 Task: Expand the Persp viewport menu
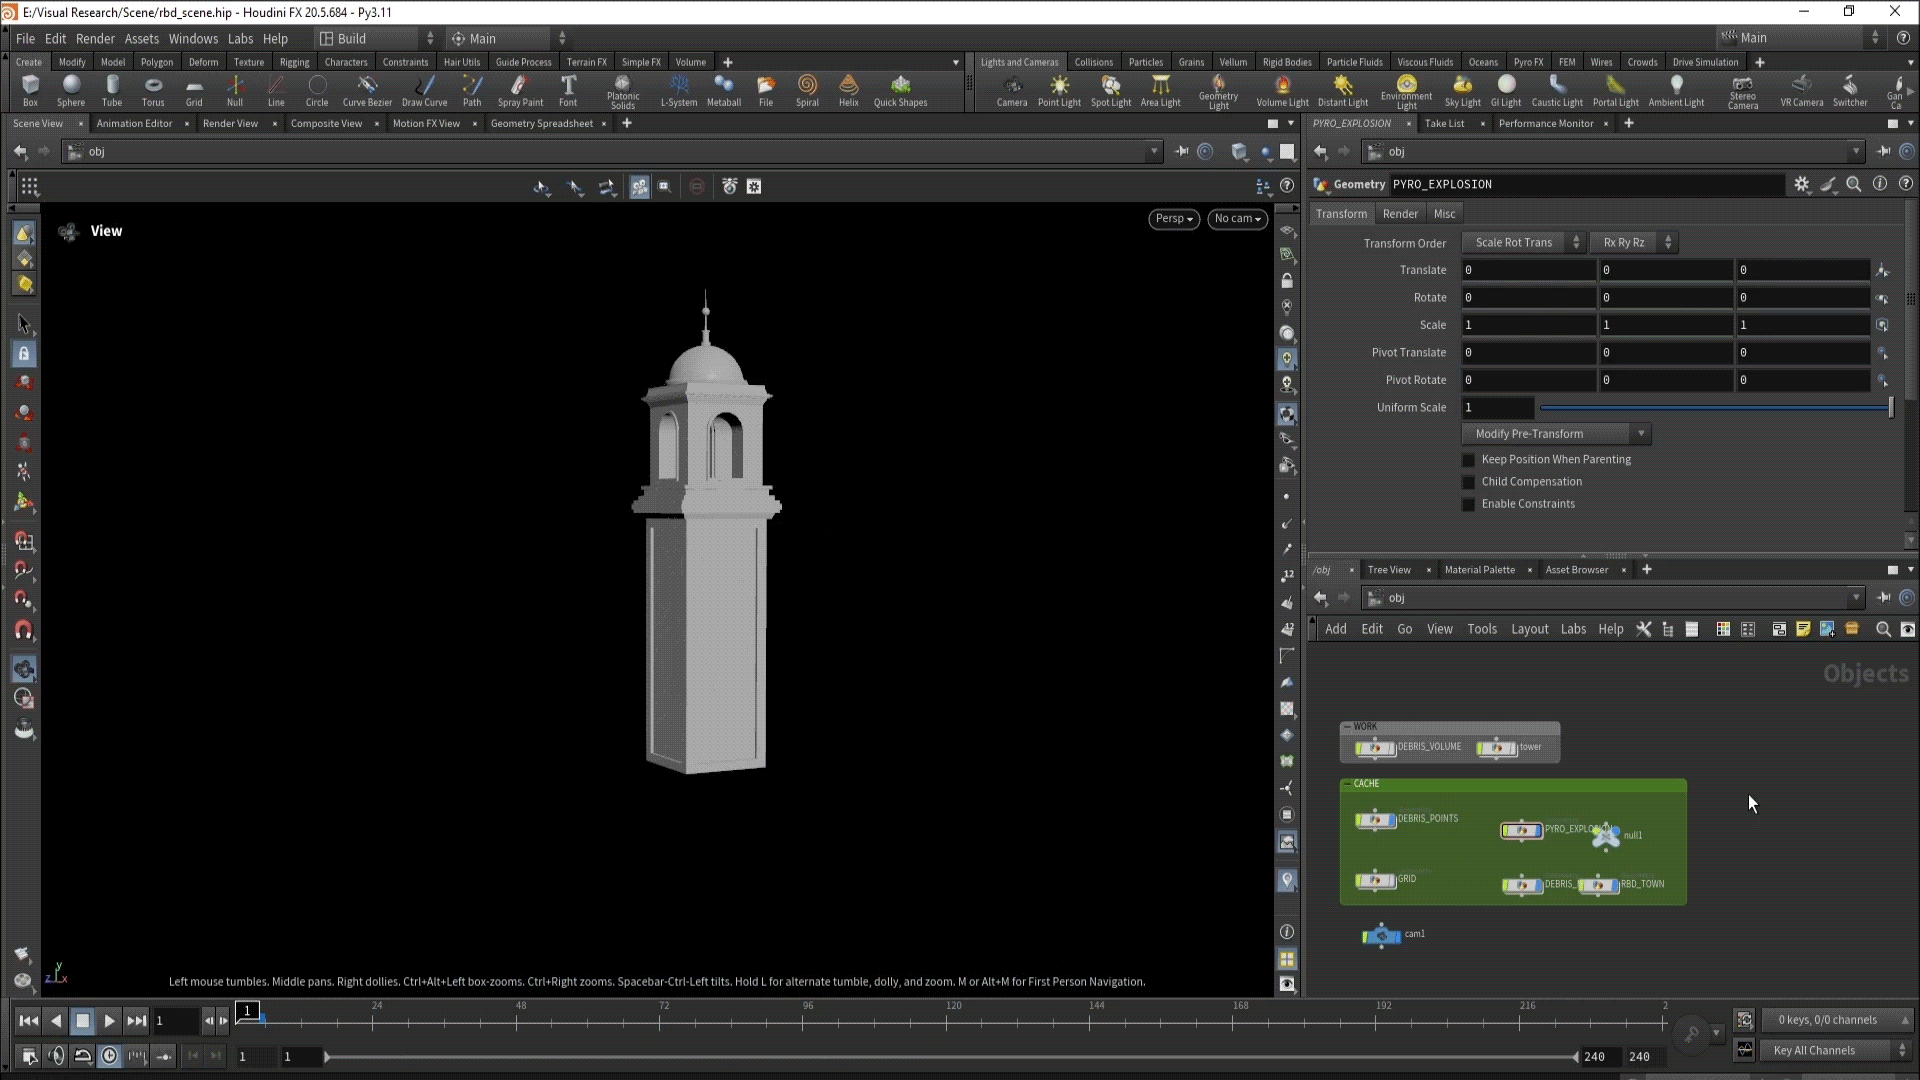click(1173, 219)
